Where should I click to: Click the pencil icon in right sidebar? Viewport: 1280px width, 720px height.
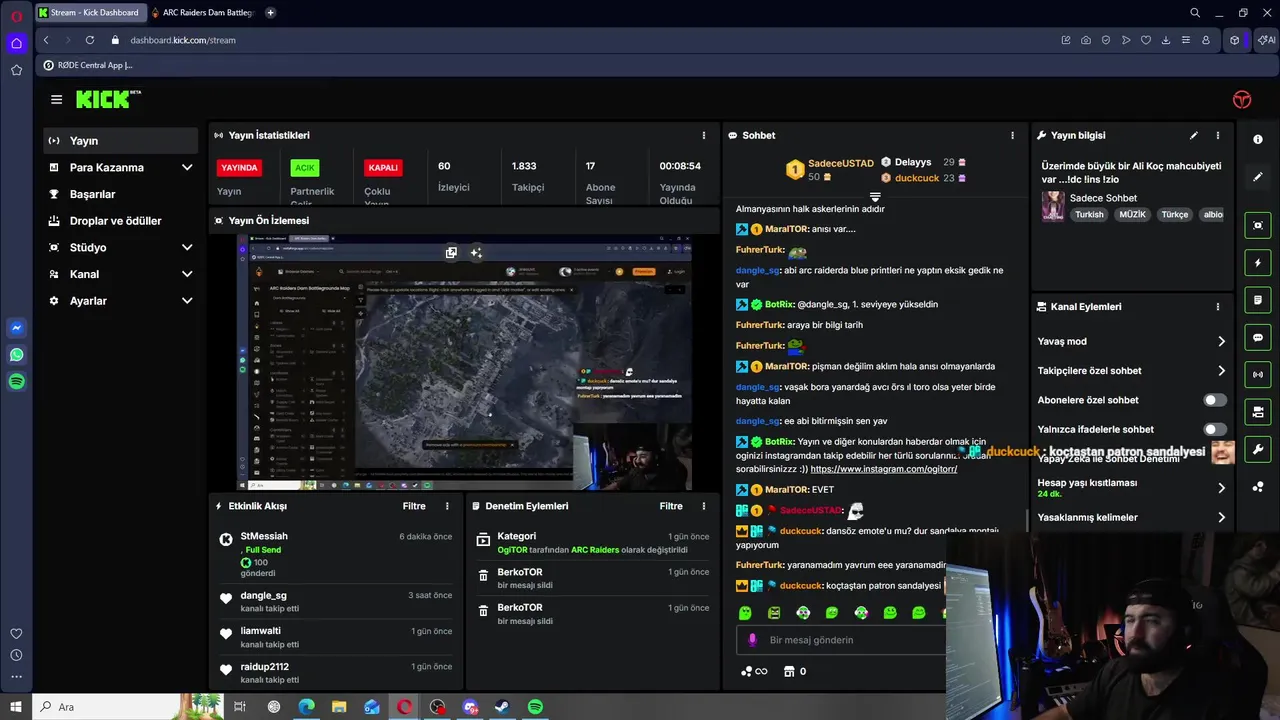[x=1258, y=176]
